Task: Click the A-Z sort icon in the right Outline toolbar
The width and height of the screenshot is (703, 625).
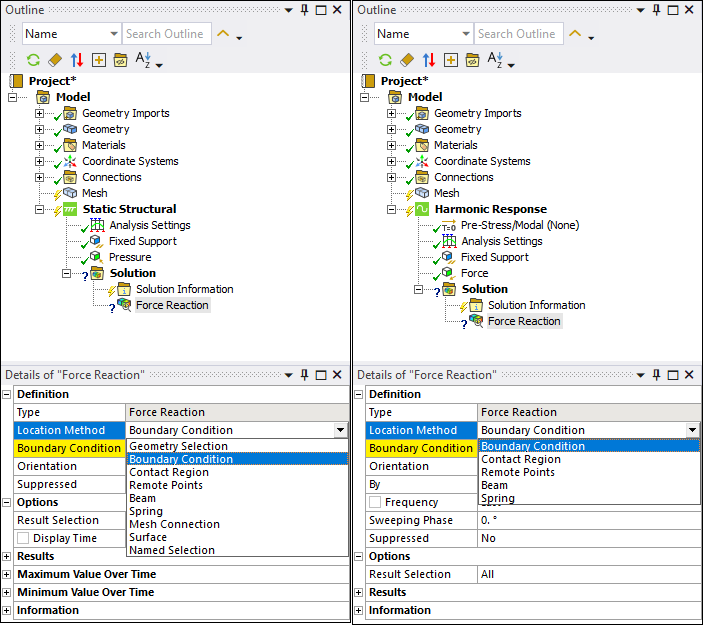Action: click(x=495, y=60)
